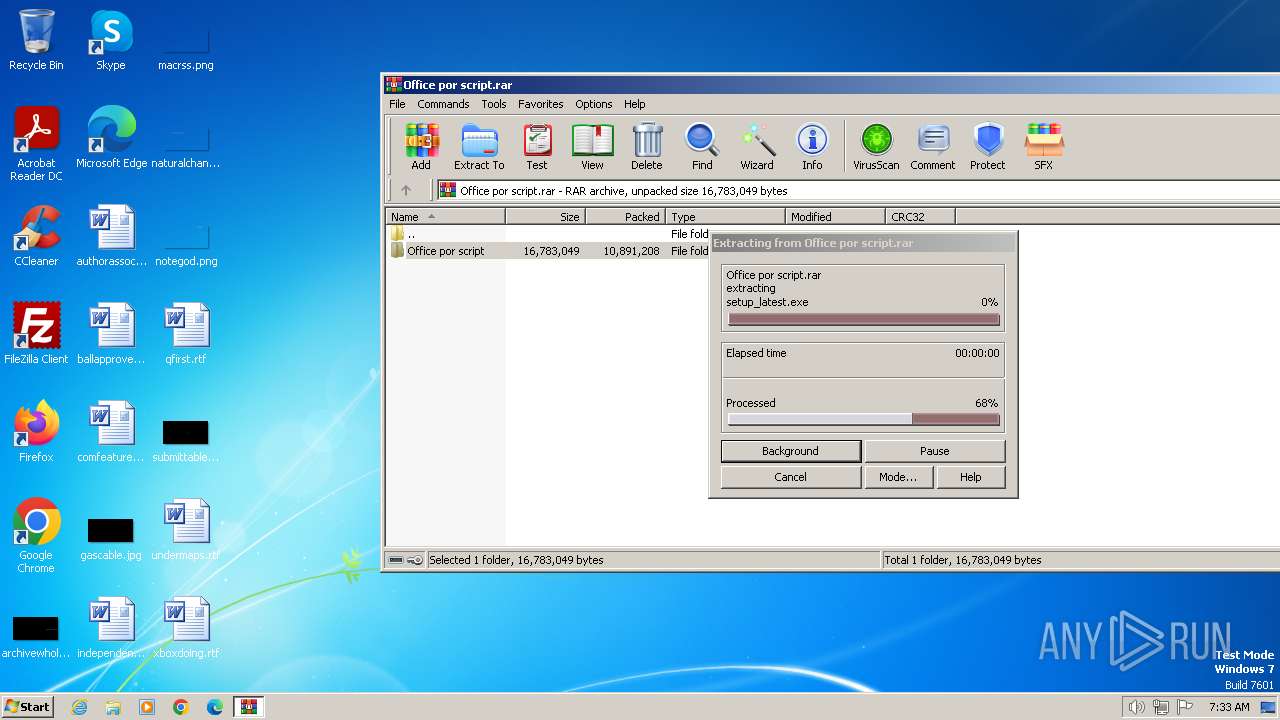Click the drive icon in status bar
1280x720 pixels.
click(396, 560)
